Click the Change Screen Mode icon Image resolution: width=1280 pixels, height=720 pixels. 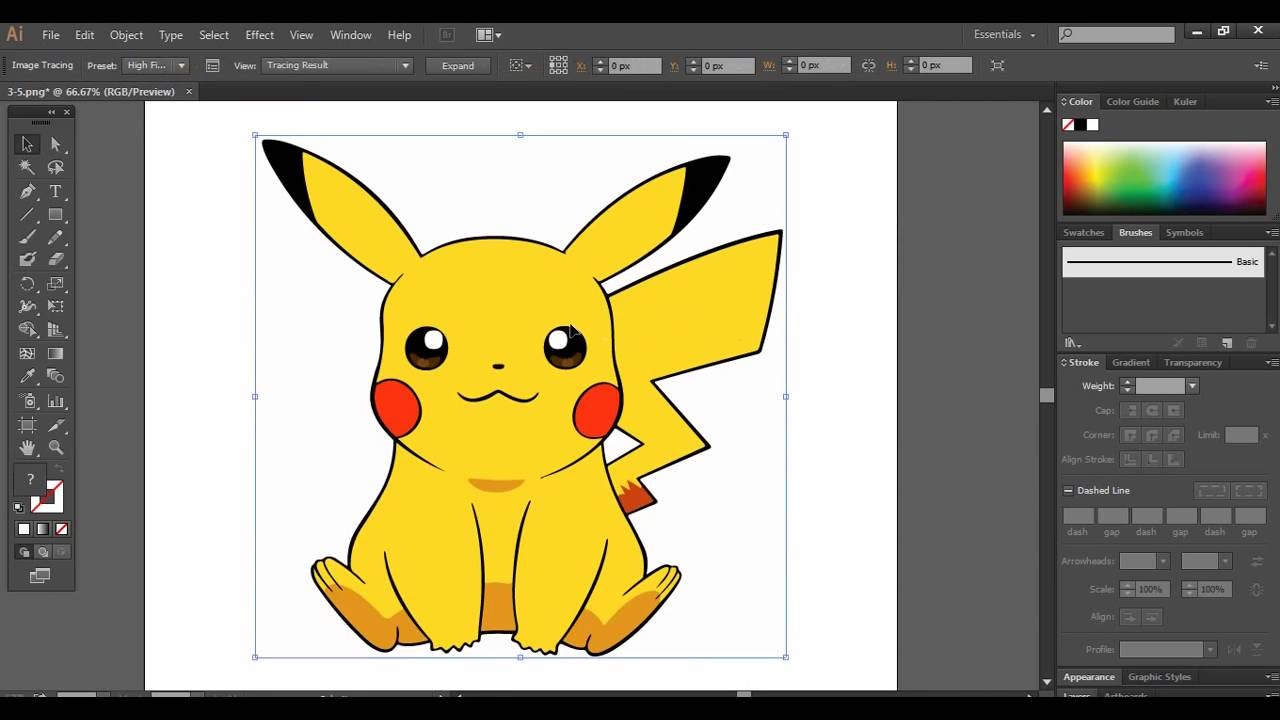[x=40, y=576]
